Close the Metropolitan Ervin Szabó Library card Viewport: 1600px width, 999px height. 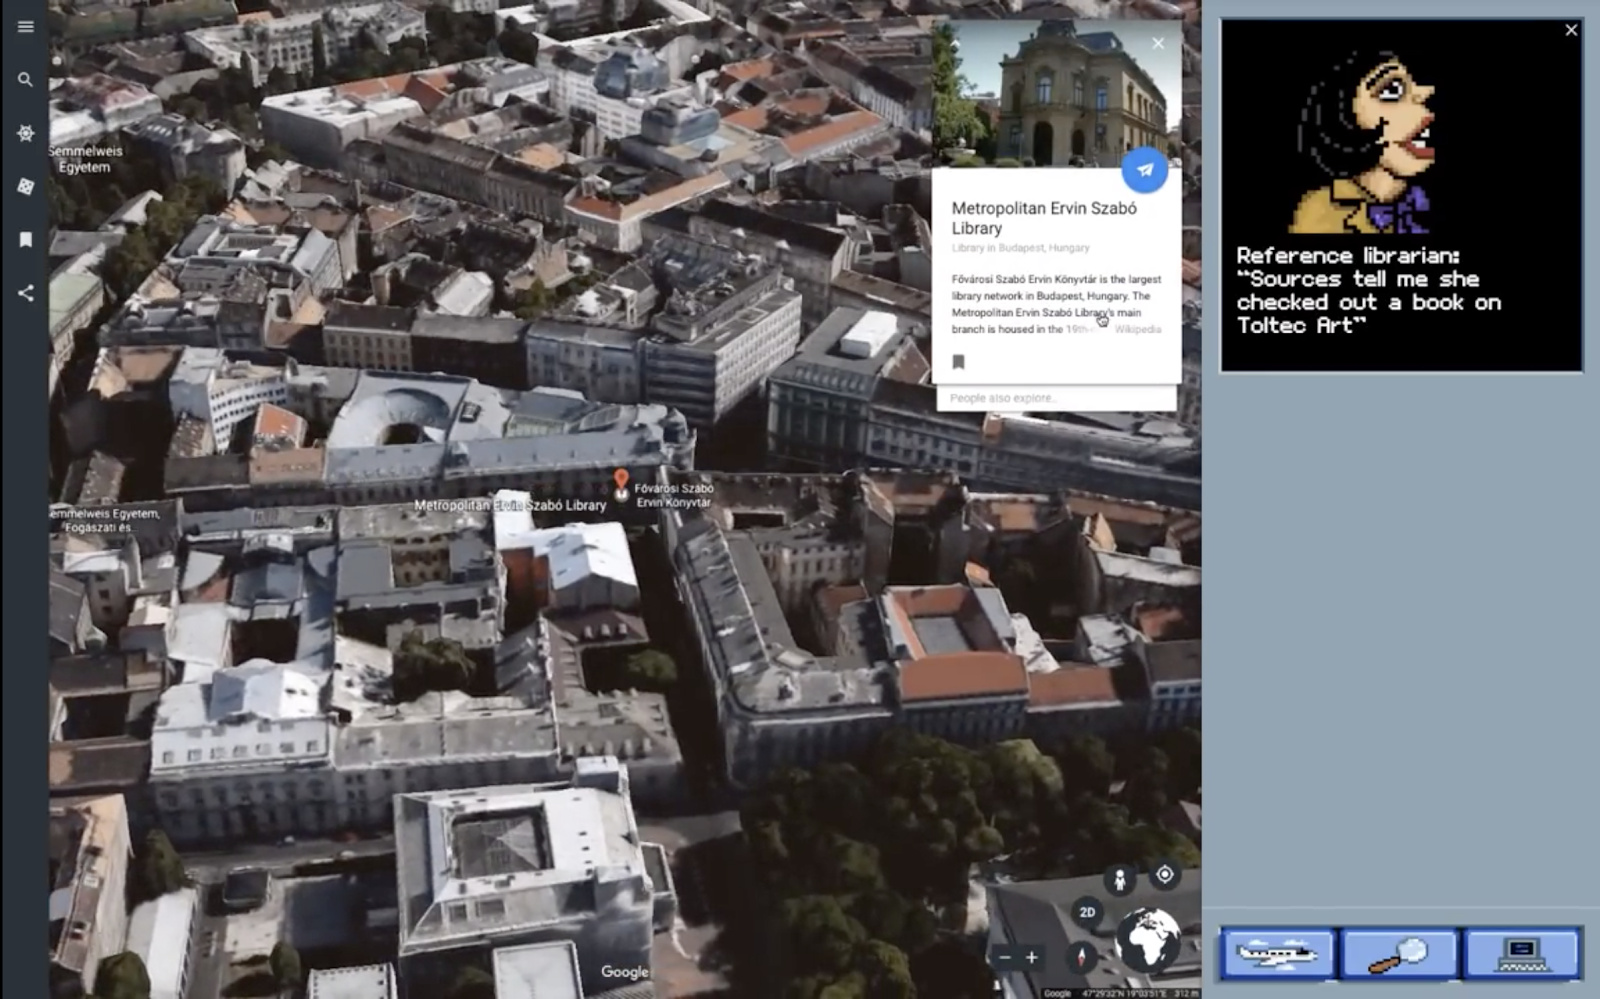[1158, 44]
